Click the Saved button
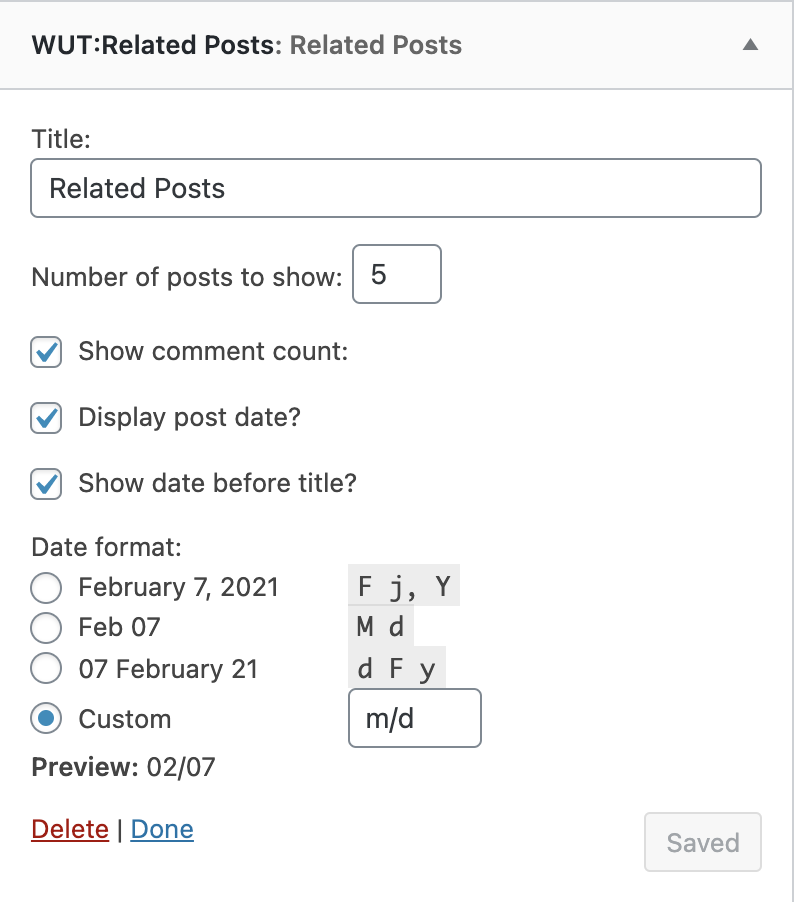 click(x=703, y=842)
